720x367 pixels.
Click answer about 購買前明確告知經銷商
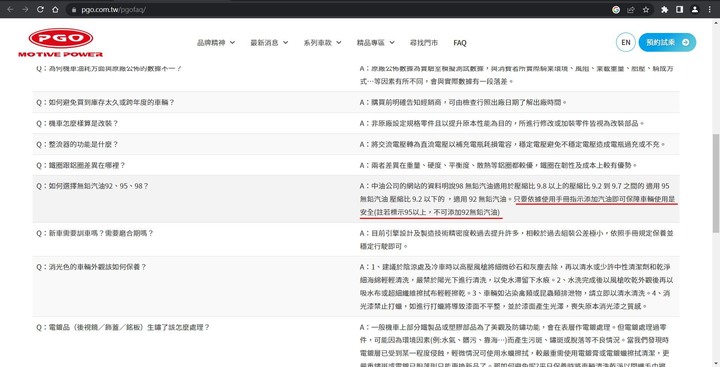pos(463,102)
